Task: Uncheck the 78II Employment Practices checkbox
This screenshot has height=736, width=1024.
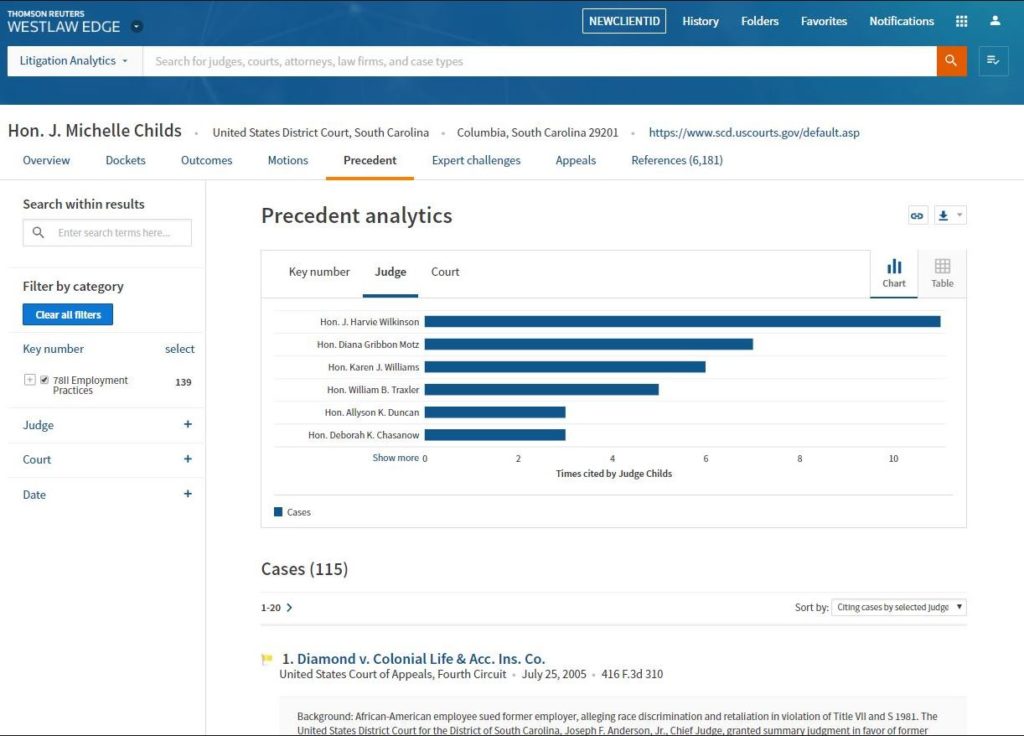Action: [x=44, y=379]
